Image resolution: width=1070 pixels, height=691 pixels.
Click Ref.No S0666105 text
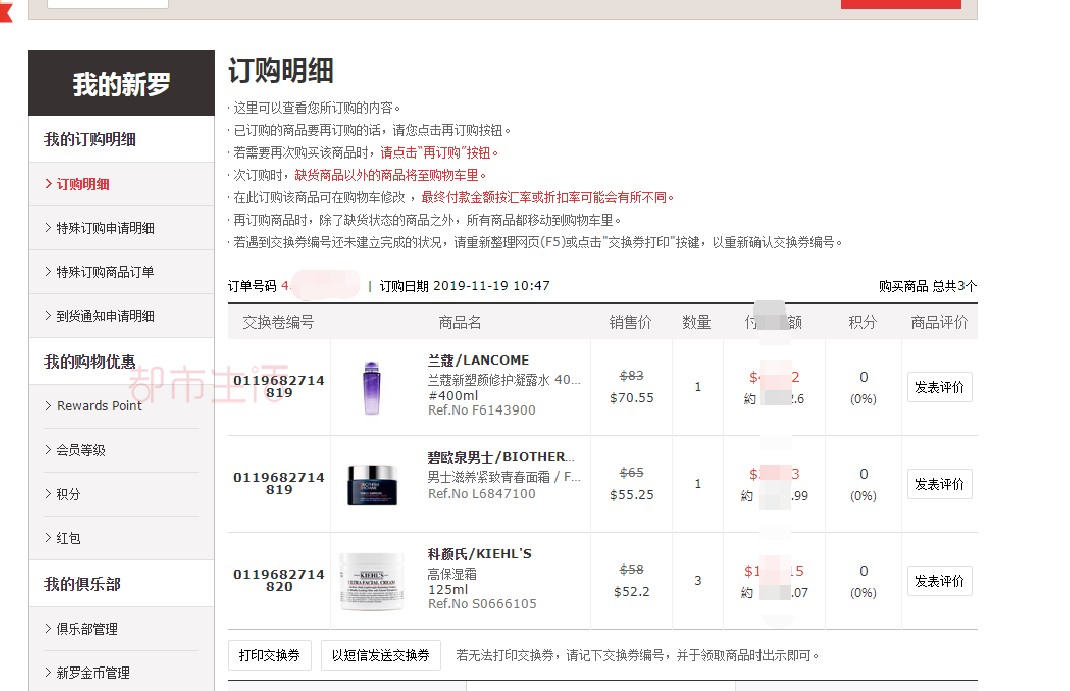[482, 604]
